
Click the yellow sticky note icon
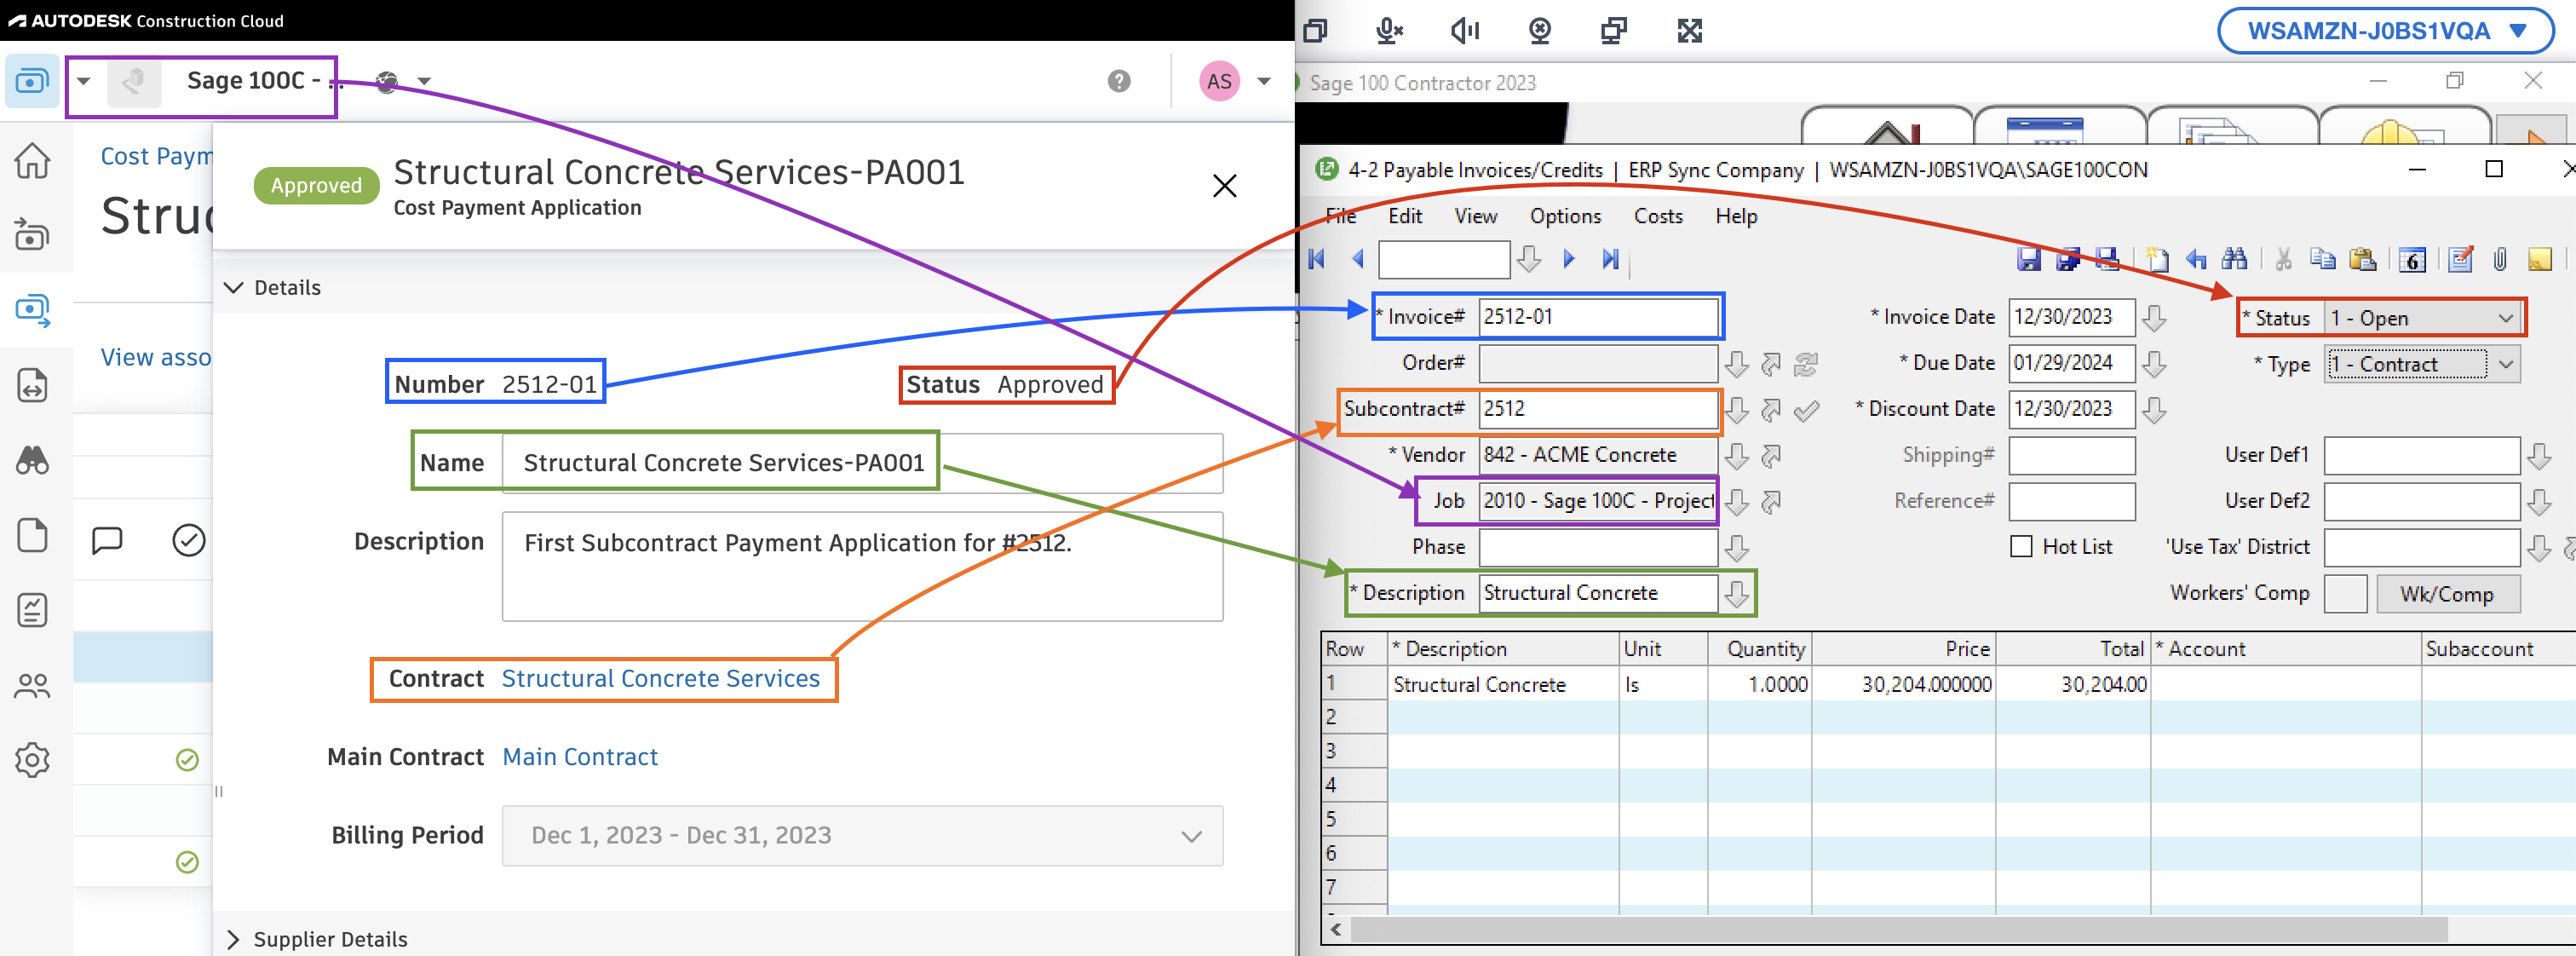2540,259
